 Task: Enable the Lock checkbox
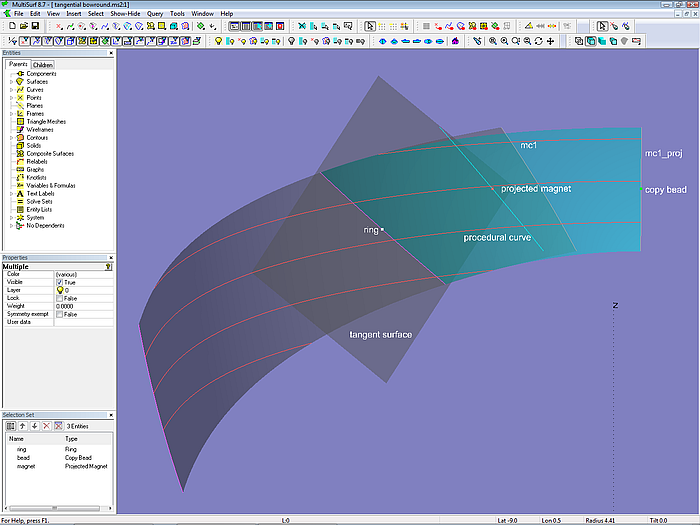click(x=60, y=298)
